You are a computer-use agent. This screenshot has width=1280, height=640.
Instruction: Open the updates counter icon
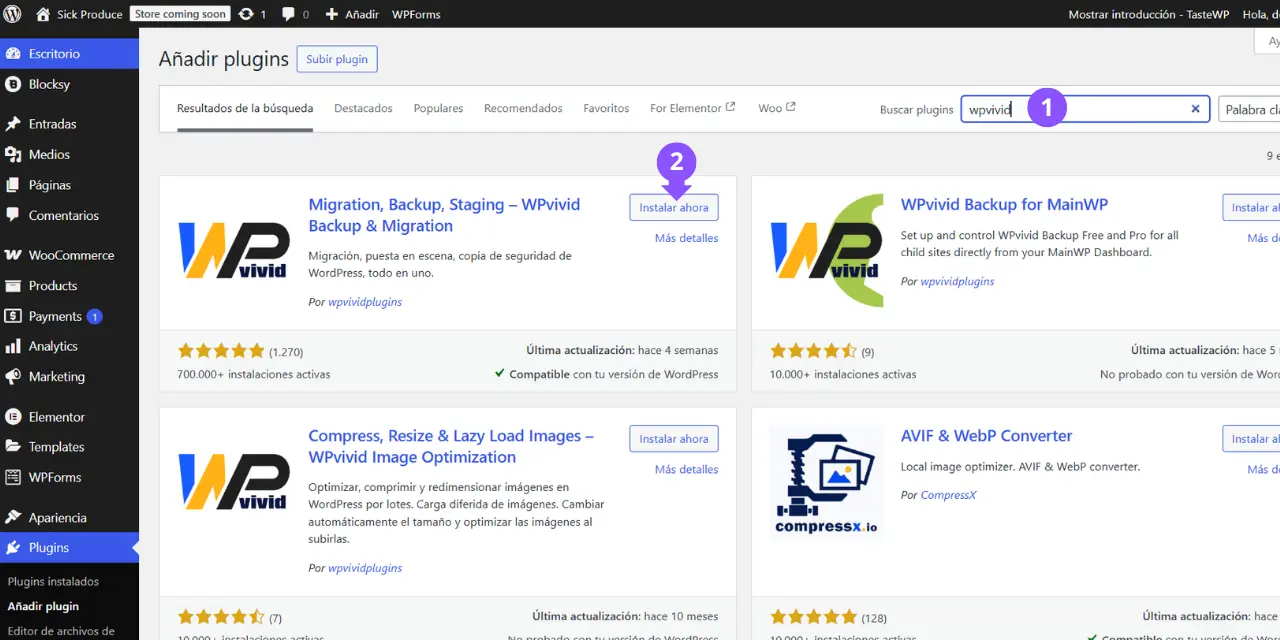[252, 14]
